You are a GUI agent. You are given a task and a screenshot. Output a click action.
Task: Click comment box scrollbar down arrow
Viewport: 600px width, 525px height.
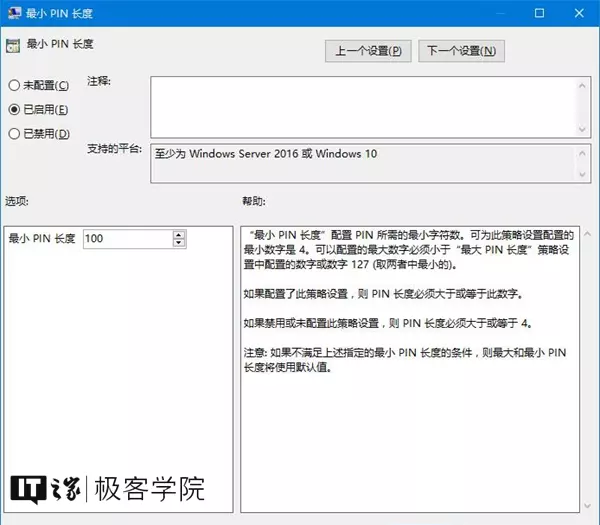point(582,129)
